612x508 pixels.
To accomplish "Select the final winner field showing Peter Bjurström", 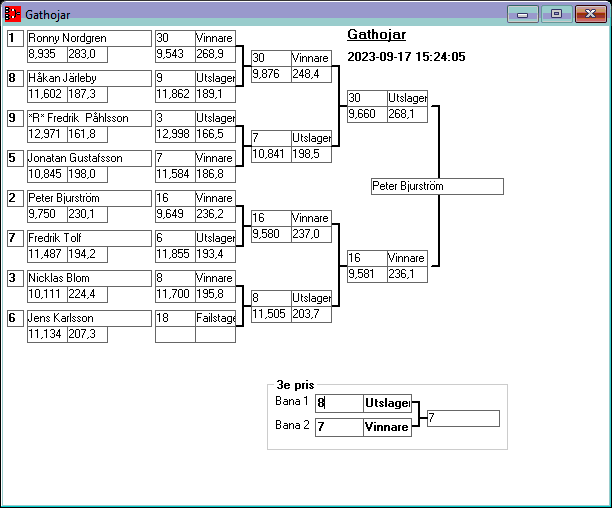I will click(x=436, y=187).
